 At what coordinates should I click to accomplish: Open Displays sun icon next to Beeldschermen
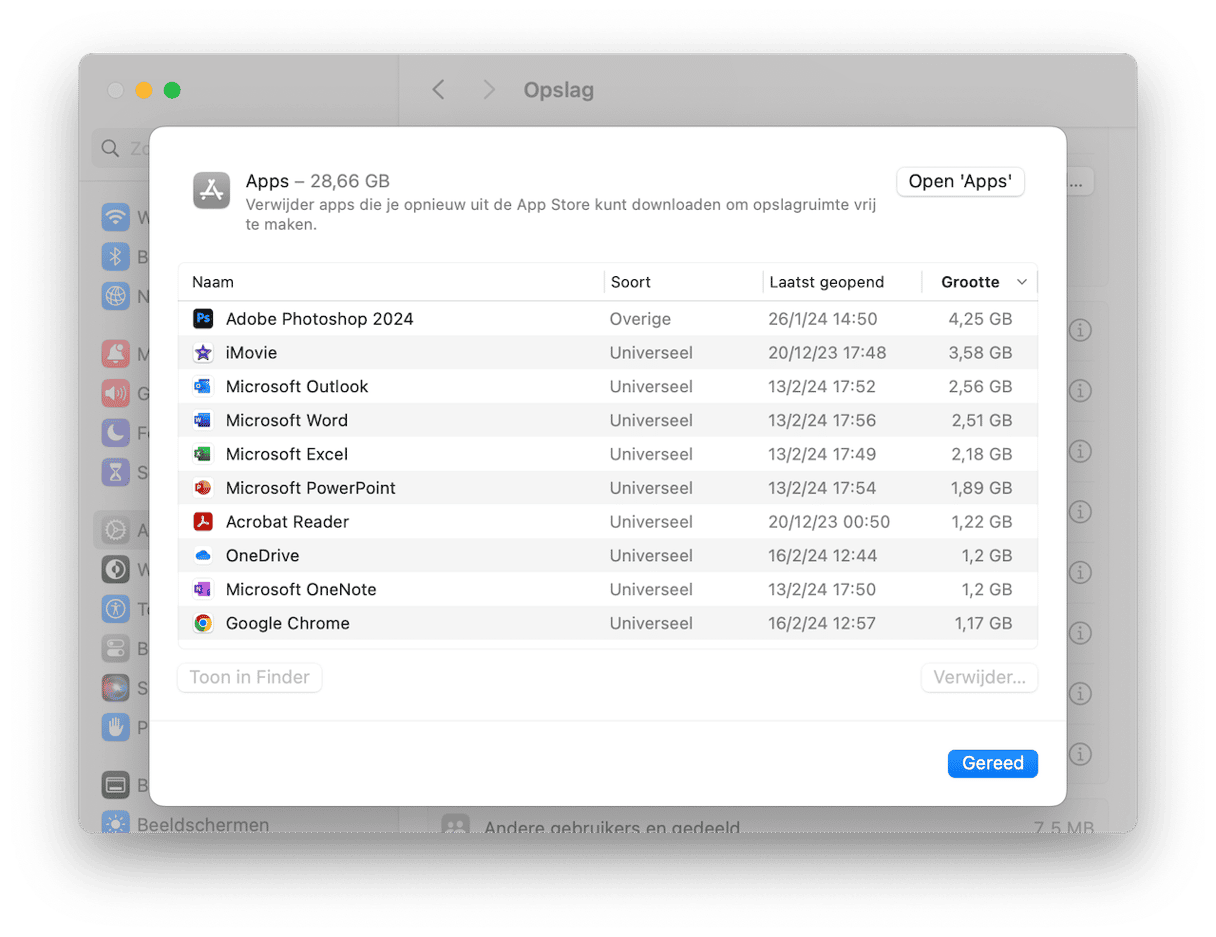pyautogui.click(x=116, y=822)
